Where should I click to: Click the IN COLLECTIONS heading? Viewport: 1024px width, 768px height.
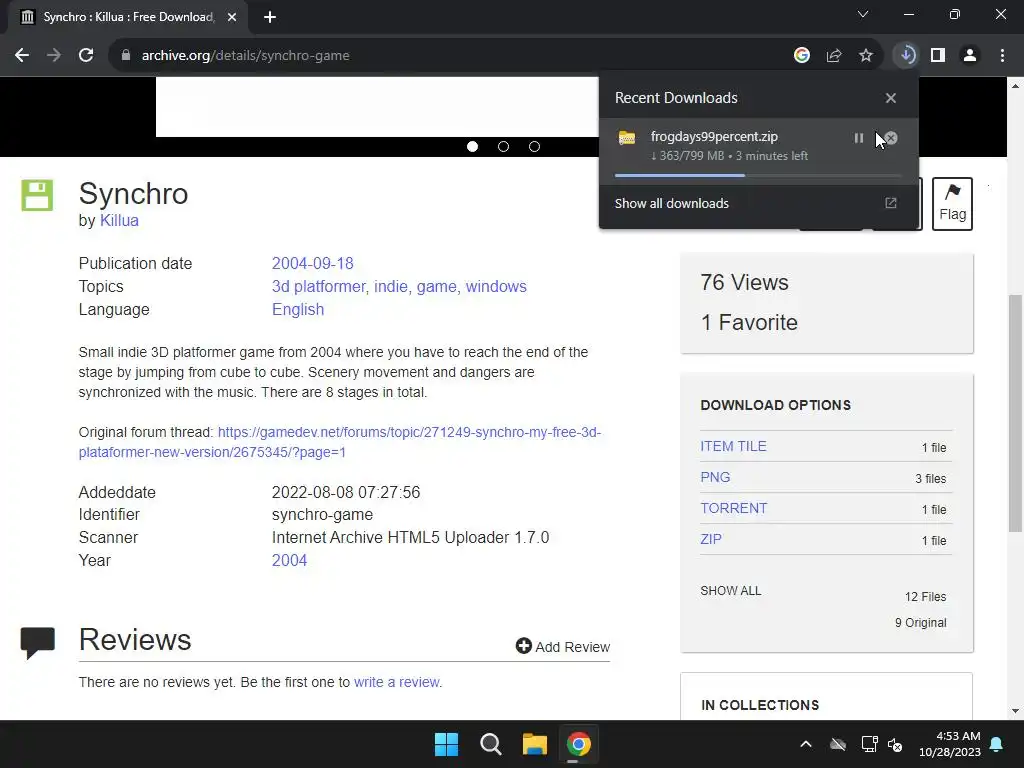click(x=760, y=705)
